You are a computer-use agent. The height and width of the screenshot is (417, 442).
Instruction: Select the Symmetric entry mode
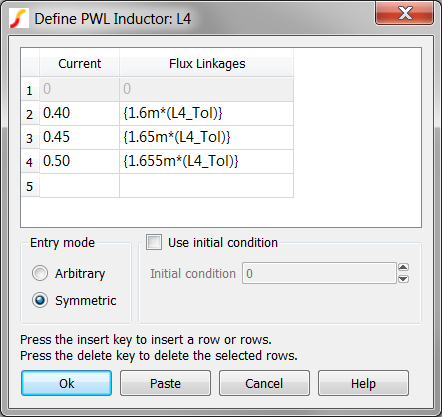tap(40, 300)
